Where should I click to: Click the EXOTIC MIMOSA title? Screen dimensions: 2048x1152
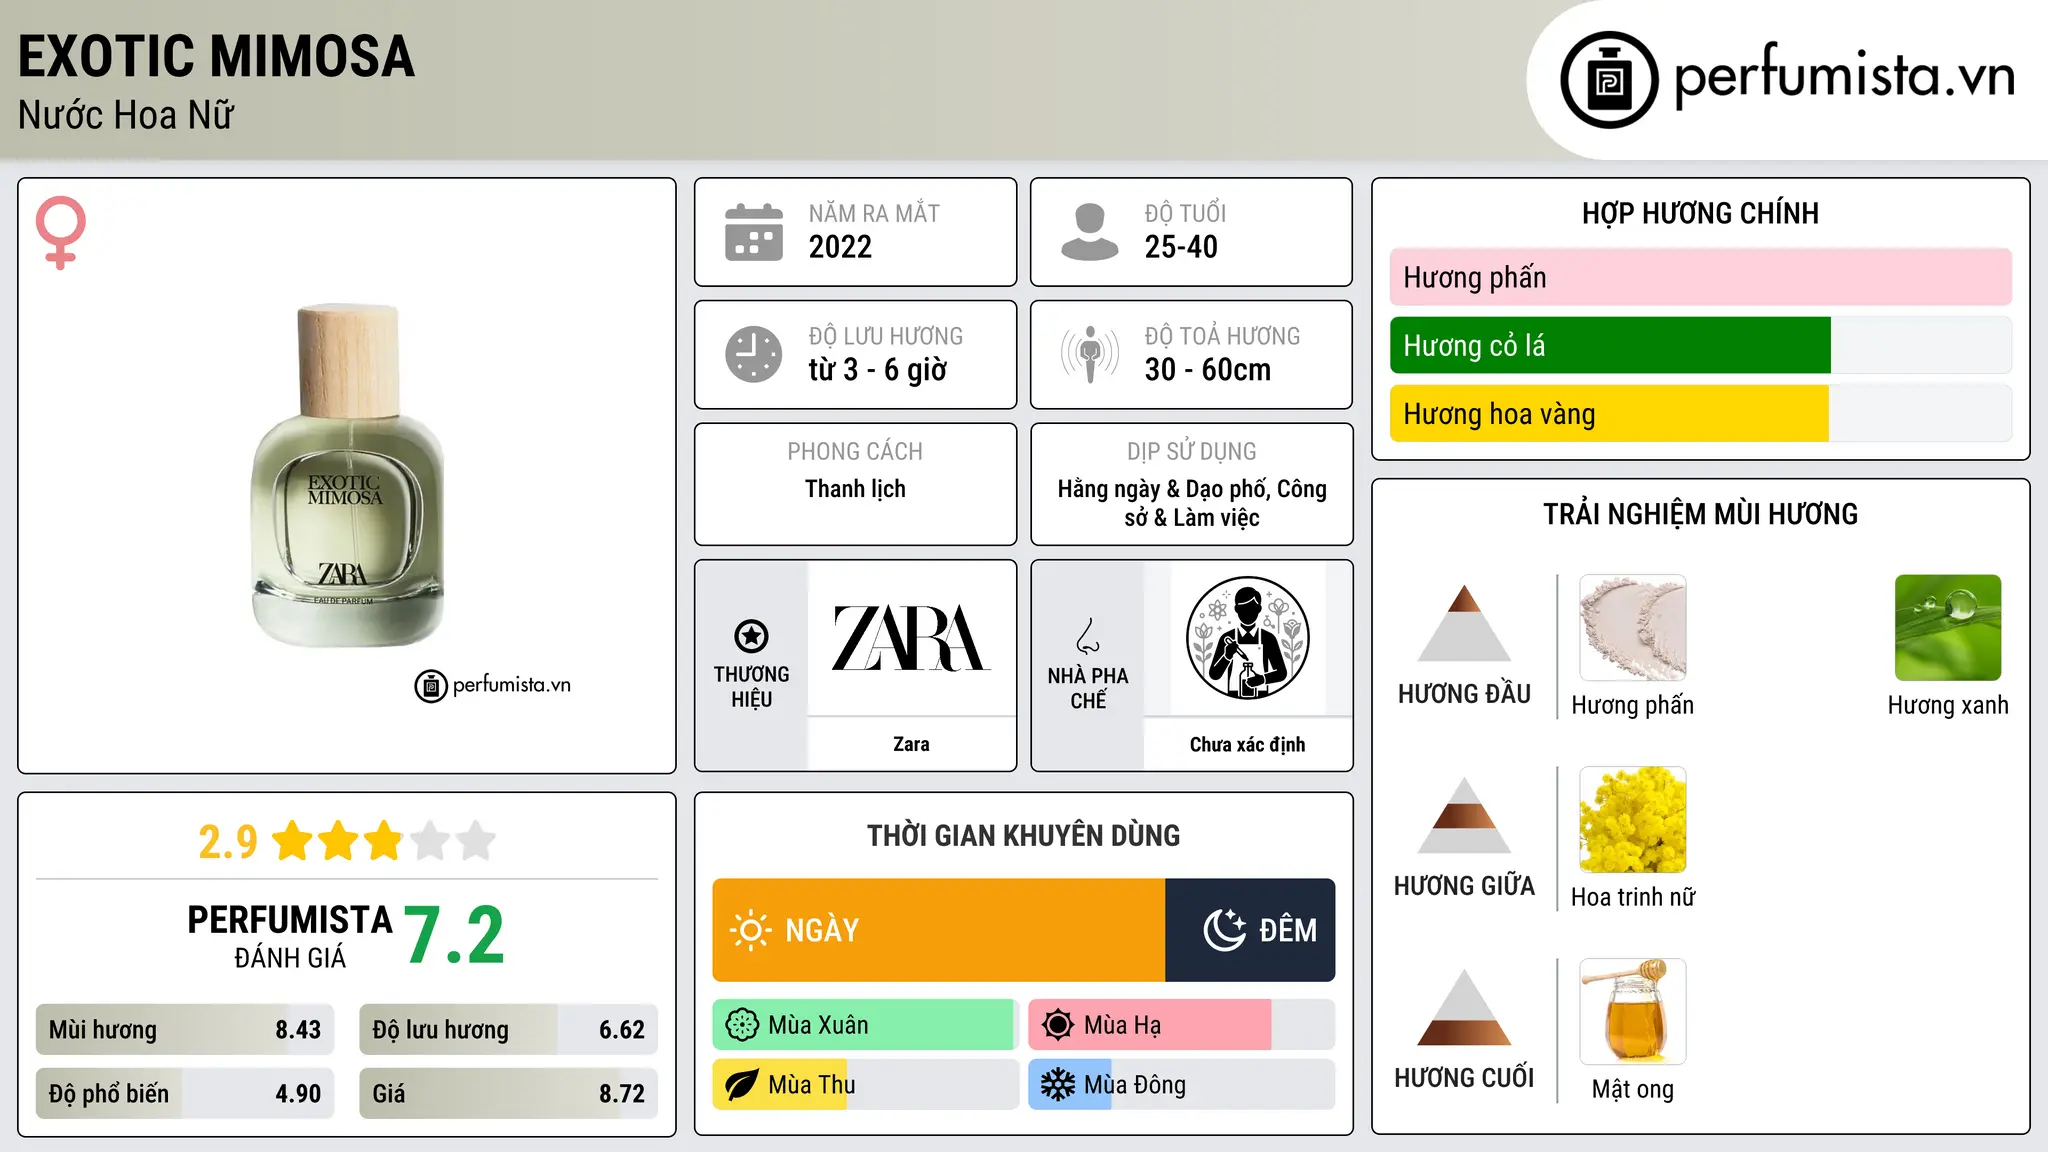click(x=216, y=56)
